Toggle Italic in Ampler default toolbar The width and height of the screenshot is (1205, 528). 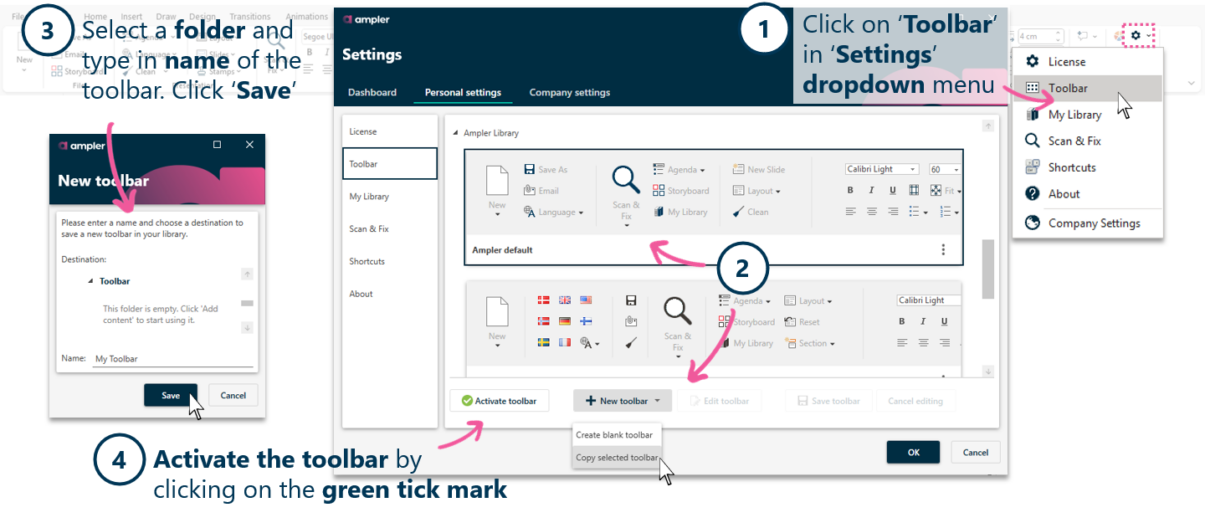point(872,190)
